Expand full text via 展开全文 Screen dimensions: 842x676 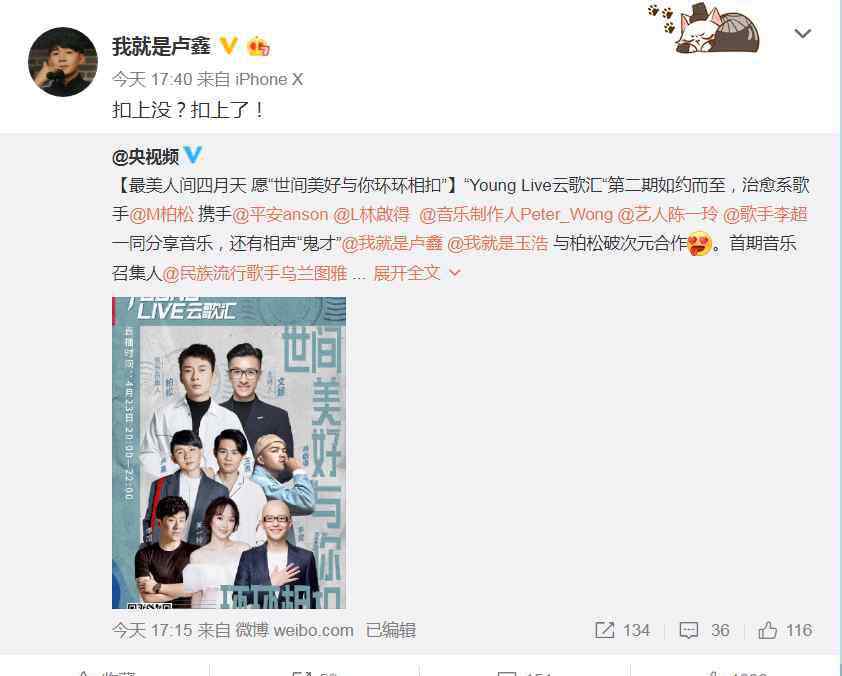(x=407, y=273)
